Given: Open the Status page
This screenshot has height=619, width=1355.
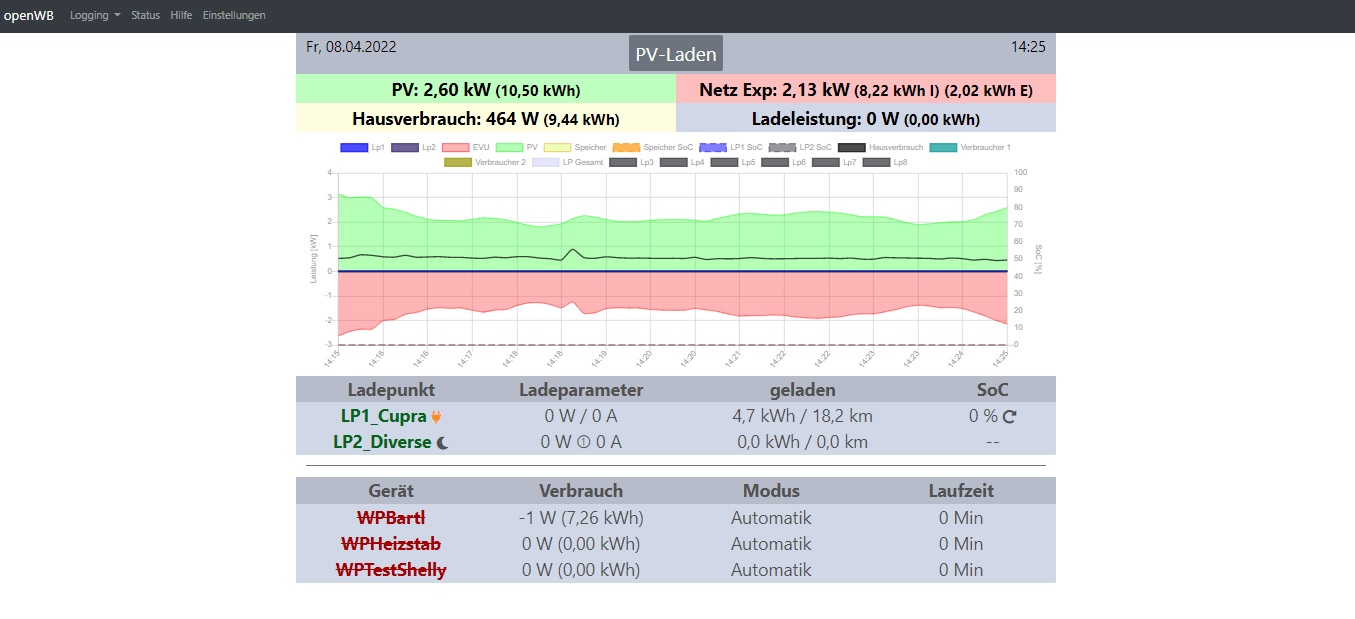Looking at the screenshot, I should (145, 15).
